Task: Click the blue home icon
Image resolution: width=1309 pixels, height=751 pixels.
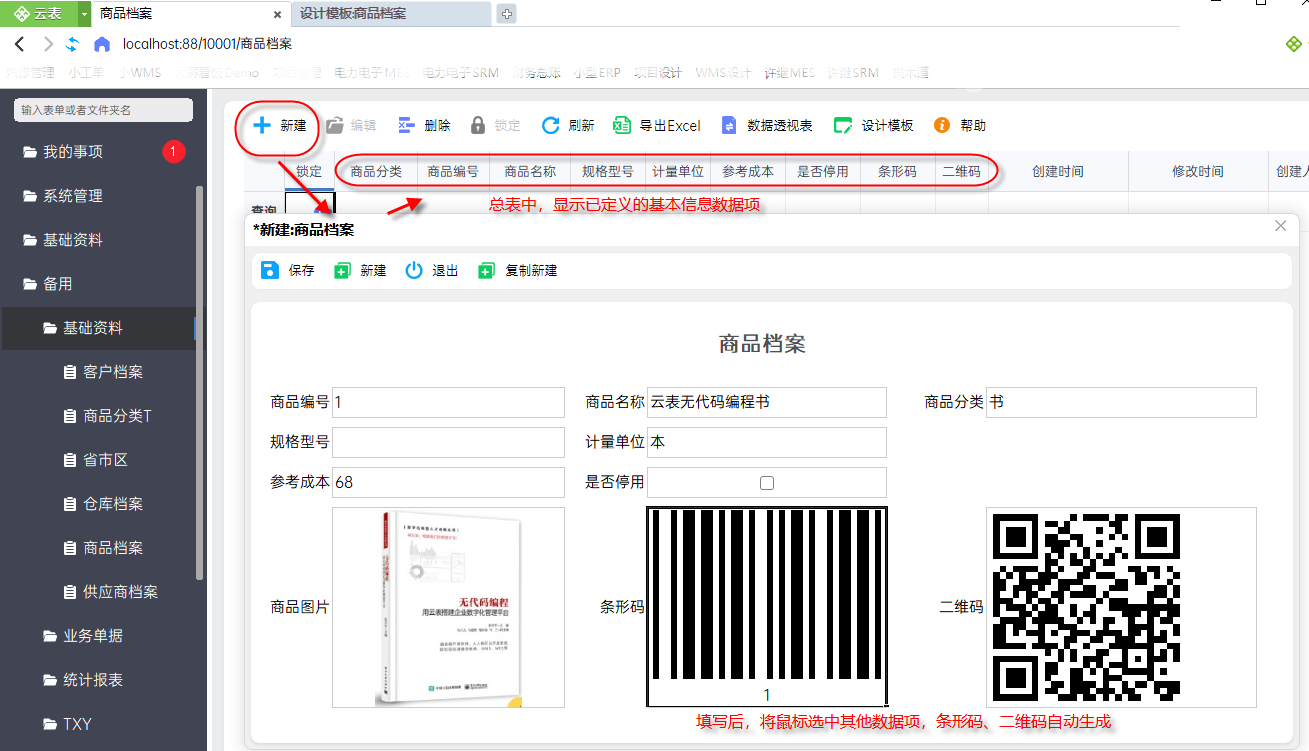Action: [101, 44]
